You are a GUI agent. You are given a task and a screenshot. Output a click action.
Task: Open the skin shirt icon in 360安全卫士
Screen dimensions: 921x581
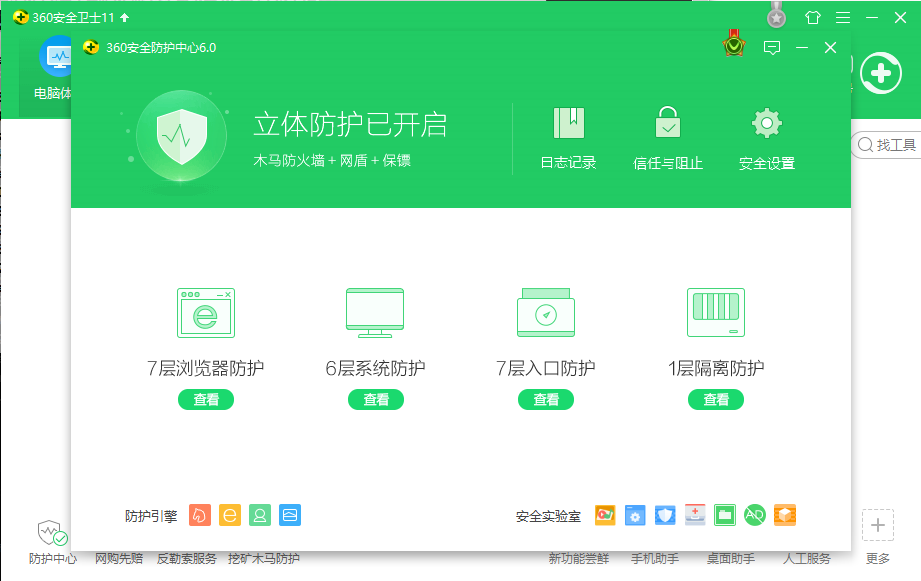tap(813, 18)
